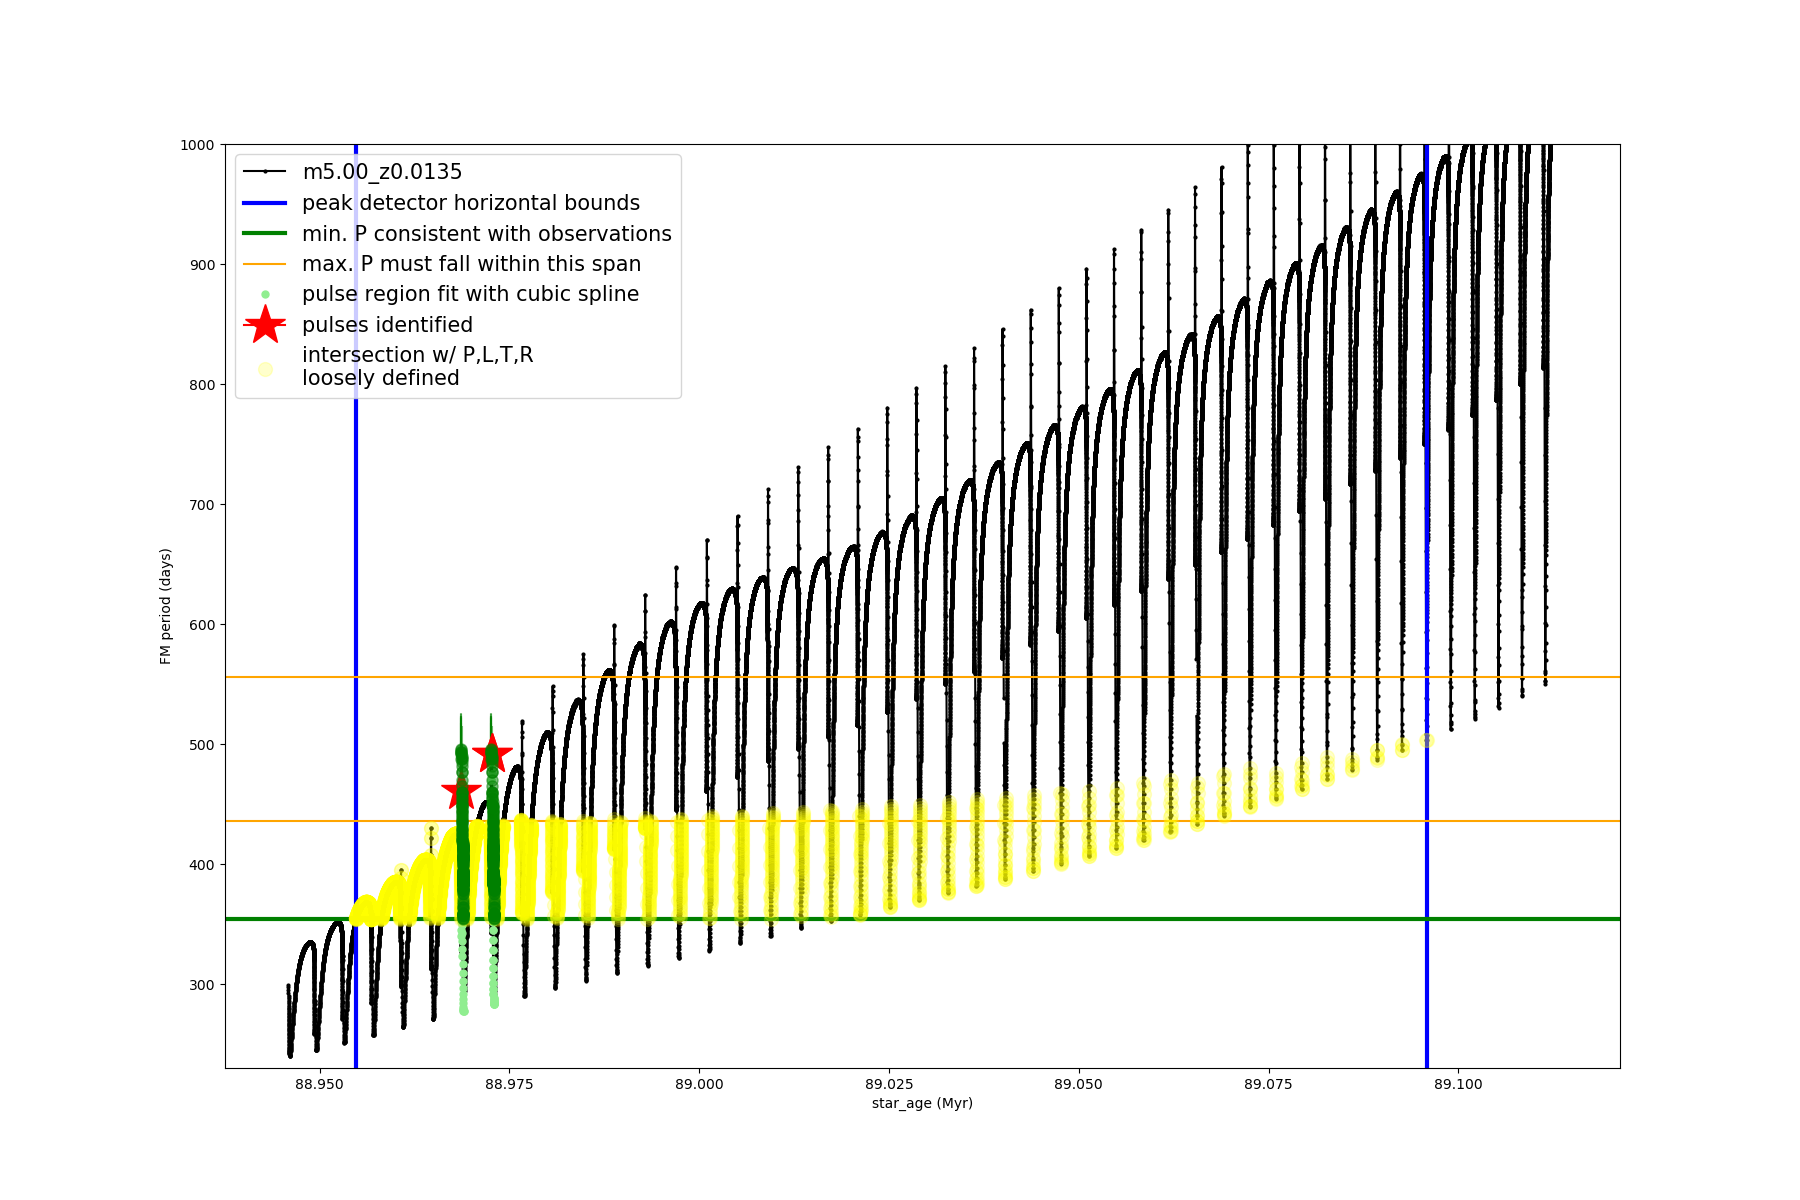Image resolution: width=1800 pixels, height=1200 pixels.
Task: Select 'min. P consistent with observations' legend text
Action: tap(486, 233)
